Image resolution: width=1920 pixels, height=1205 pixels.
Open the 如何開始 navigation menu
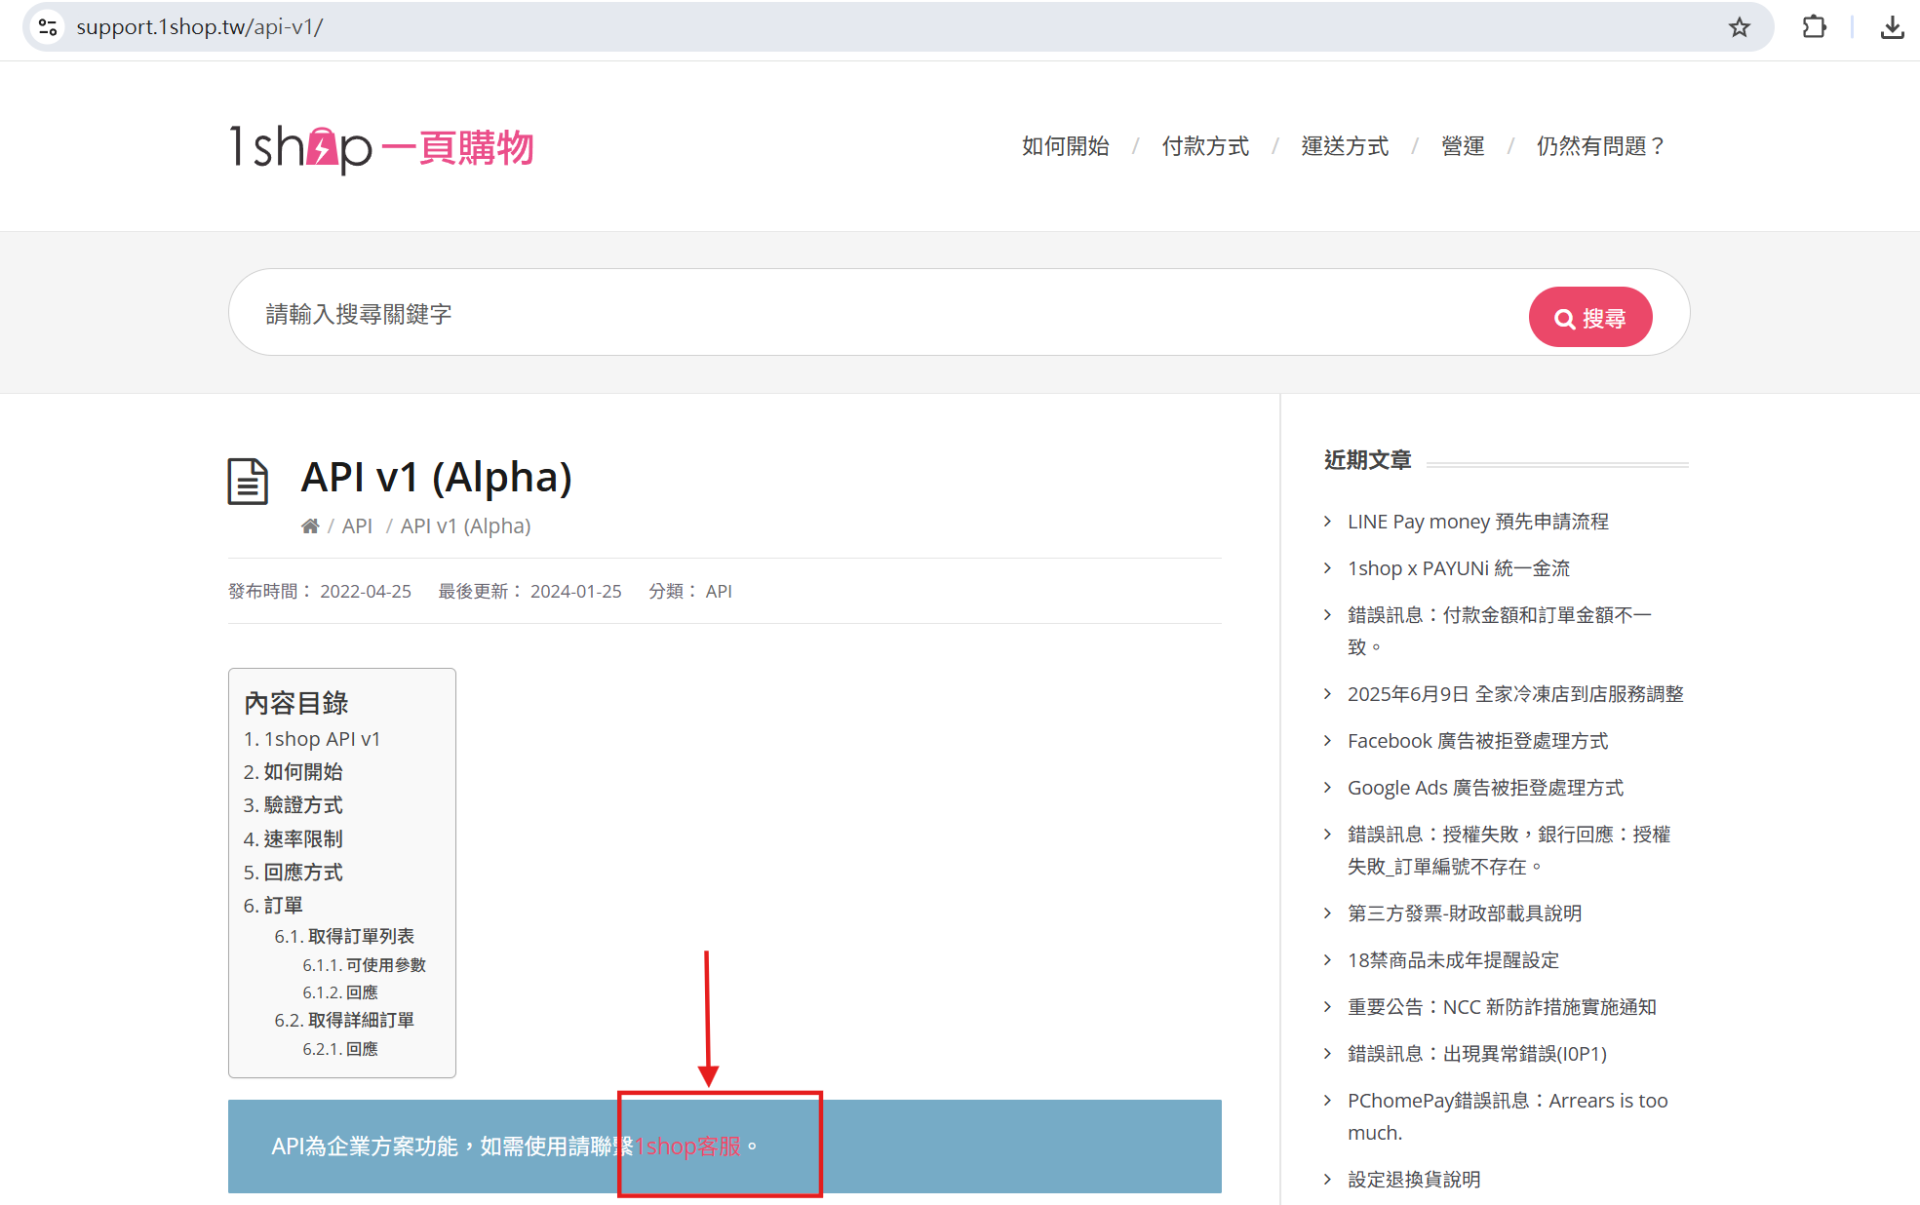(1065, 146)
